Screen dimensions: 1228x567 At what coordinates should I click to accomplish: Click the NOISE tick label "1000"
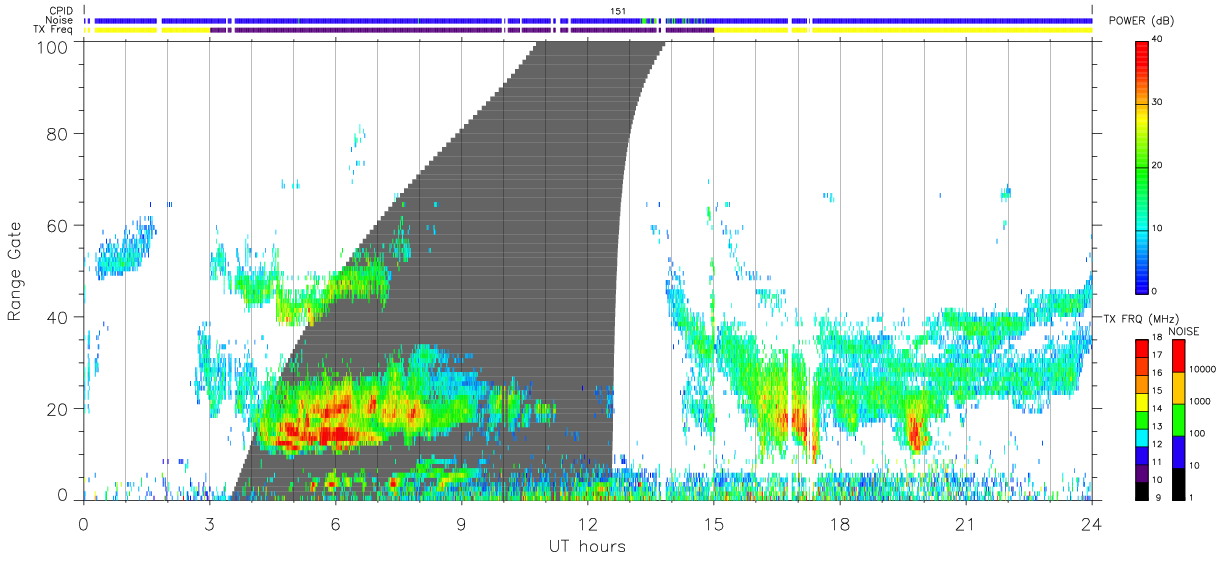(1199, 401)
